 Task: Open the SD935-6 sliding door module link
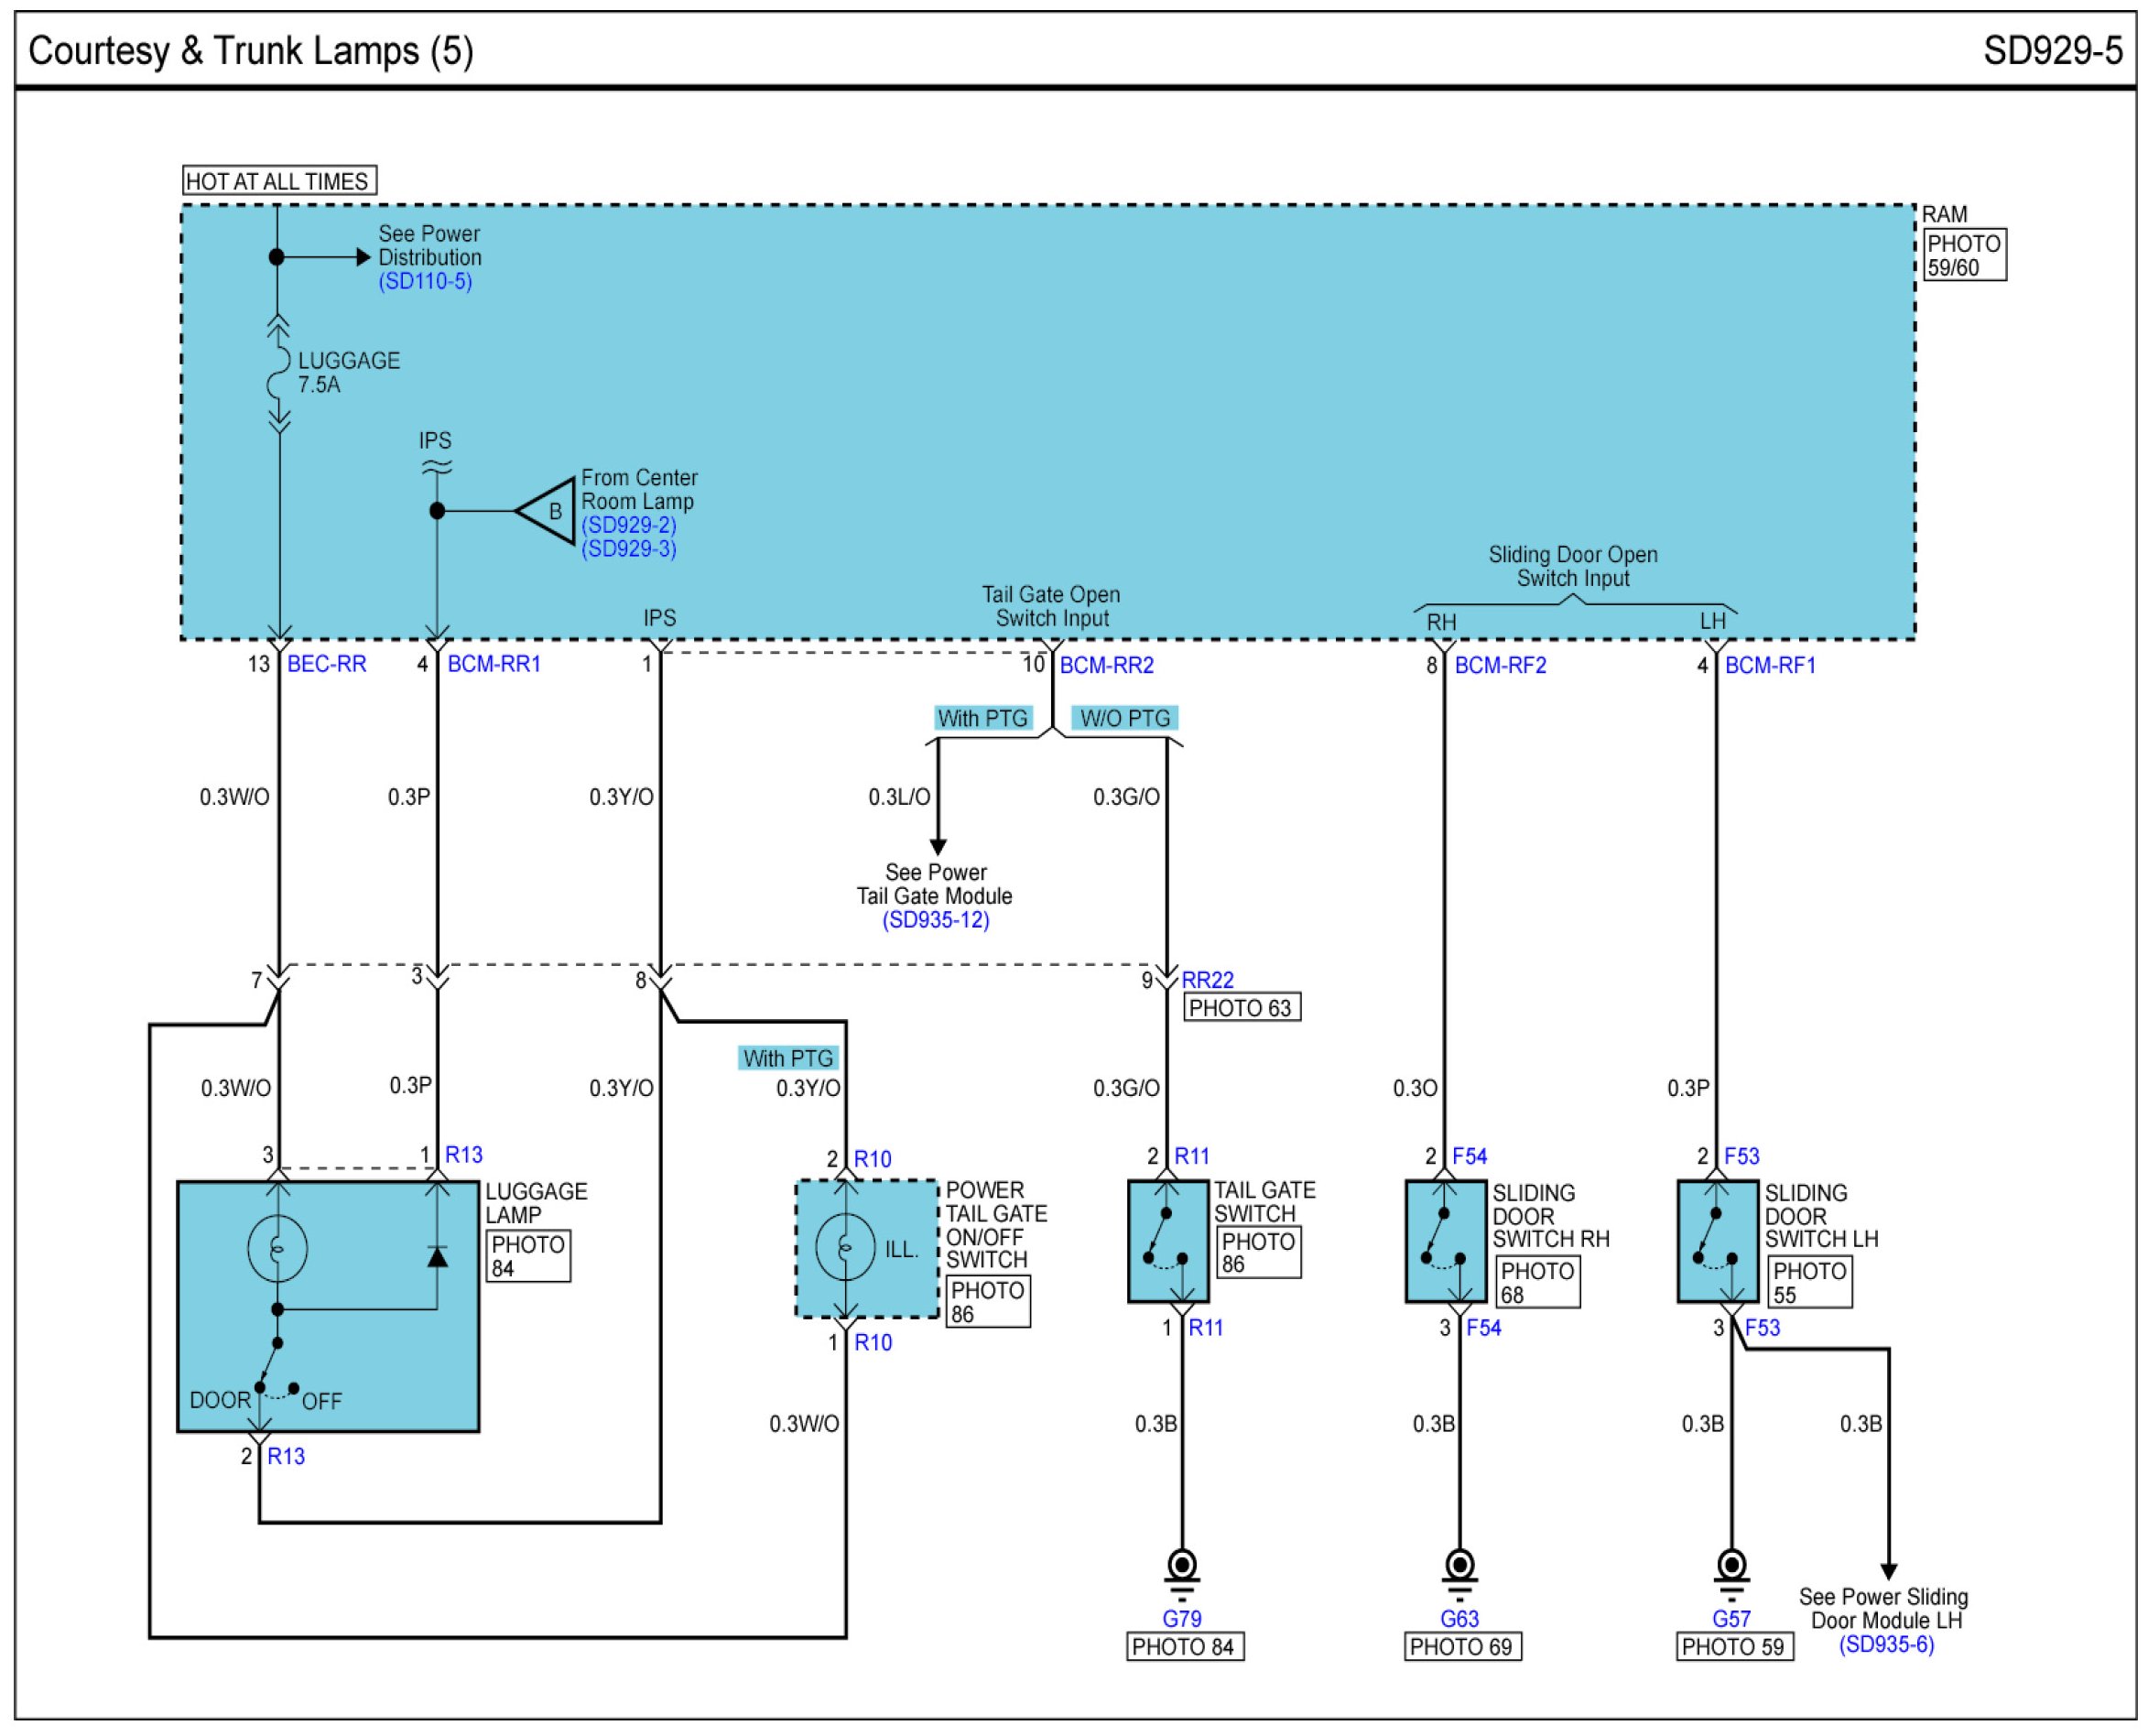click(1886, 1645)
